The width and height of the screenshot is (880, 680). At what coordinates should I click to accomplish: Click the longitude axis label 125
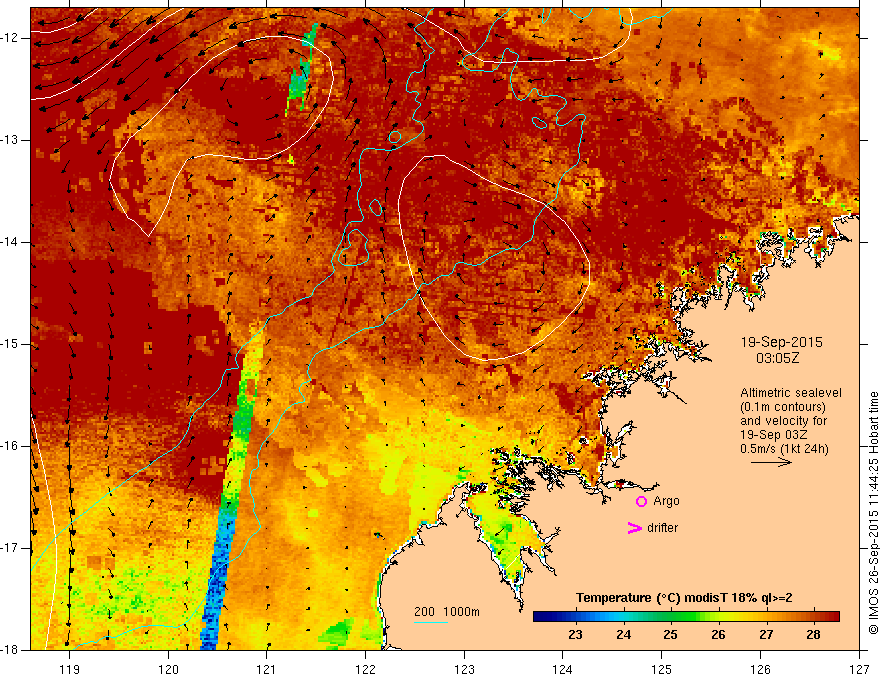662,669
